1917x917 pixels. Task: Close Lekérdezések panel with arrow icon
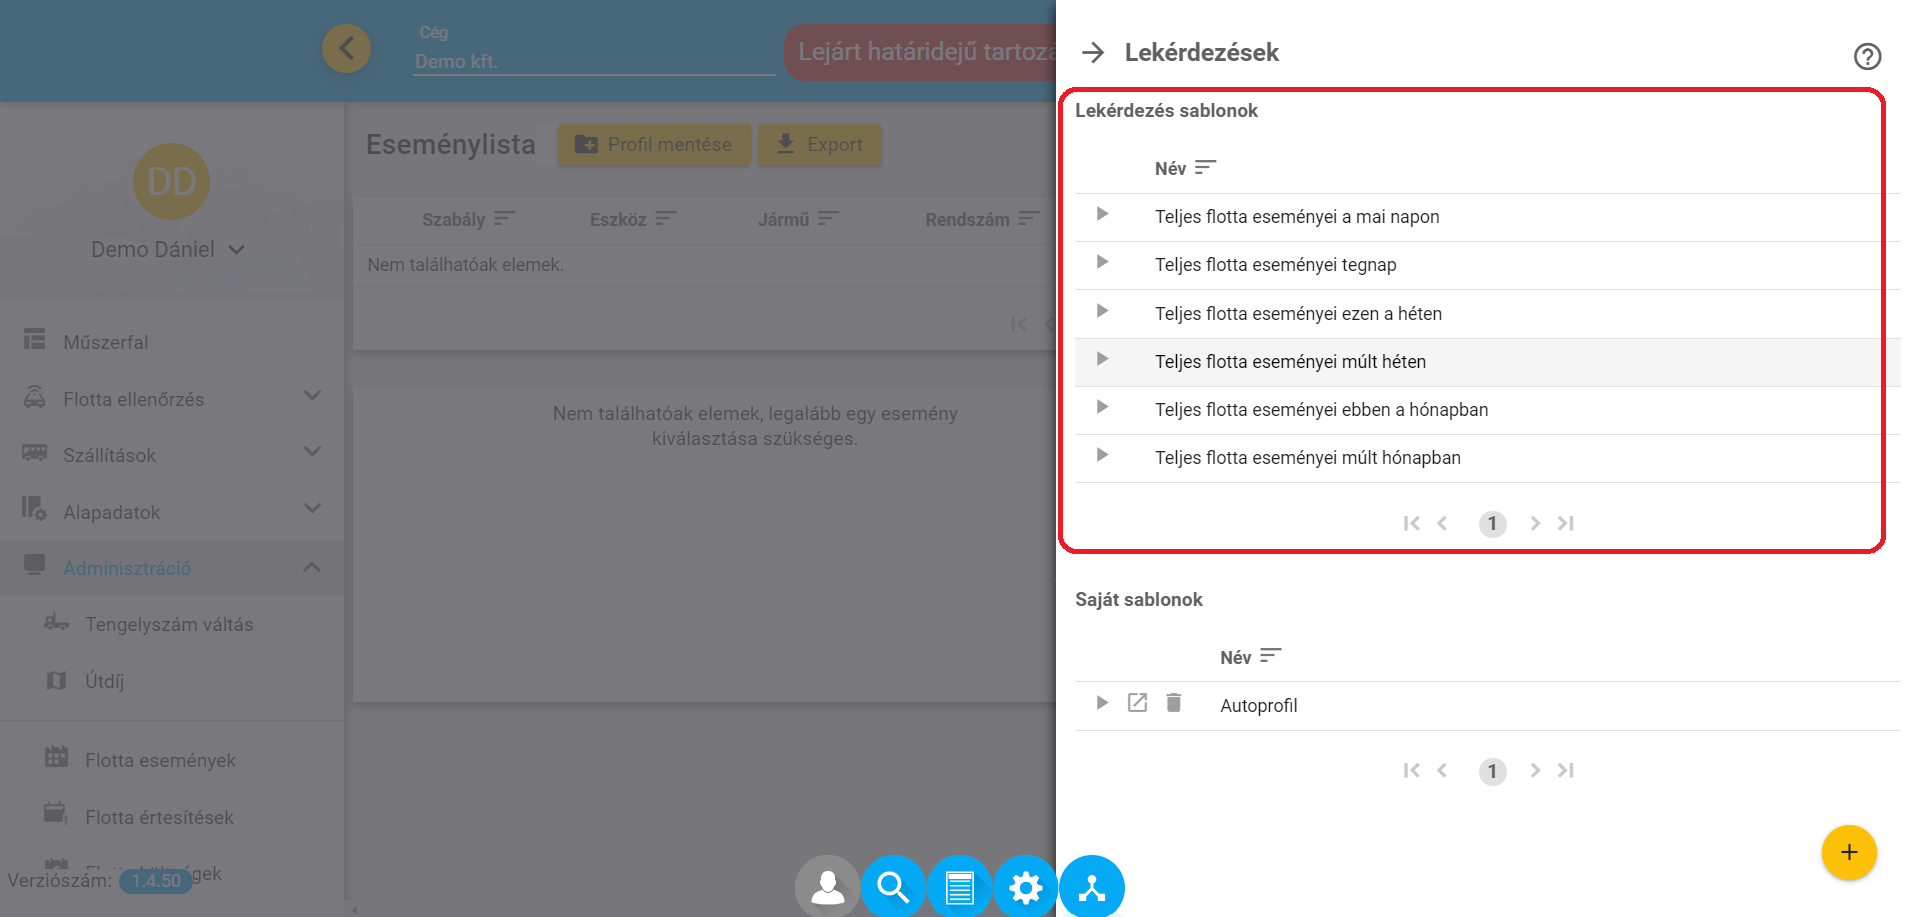click(1093, 52)
